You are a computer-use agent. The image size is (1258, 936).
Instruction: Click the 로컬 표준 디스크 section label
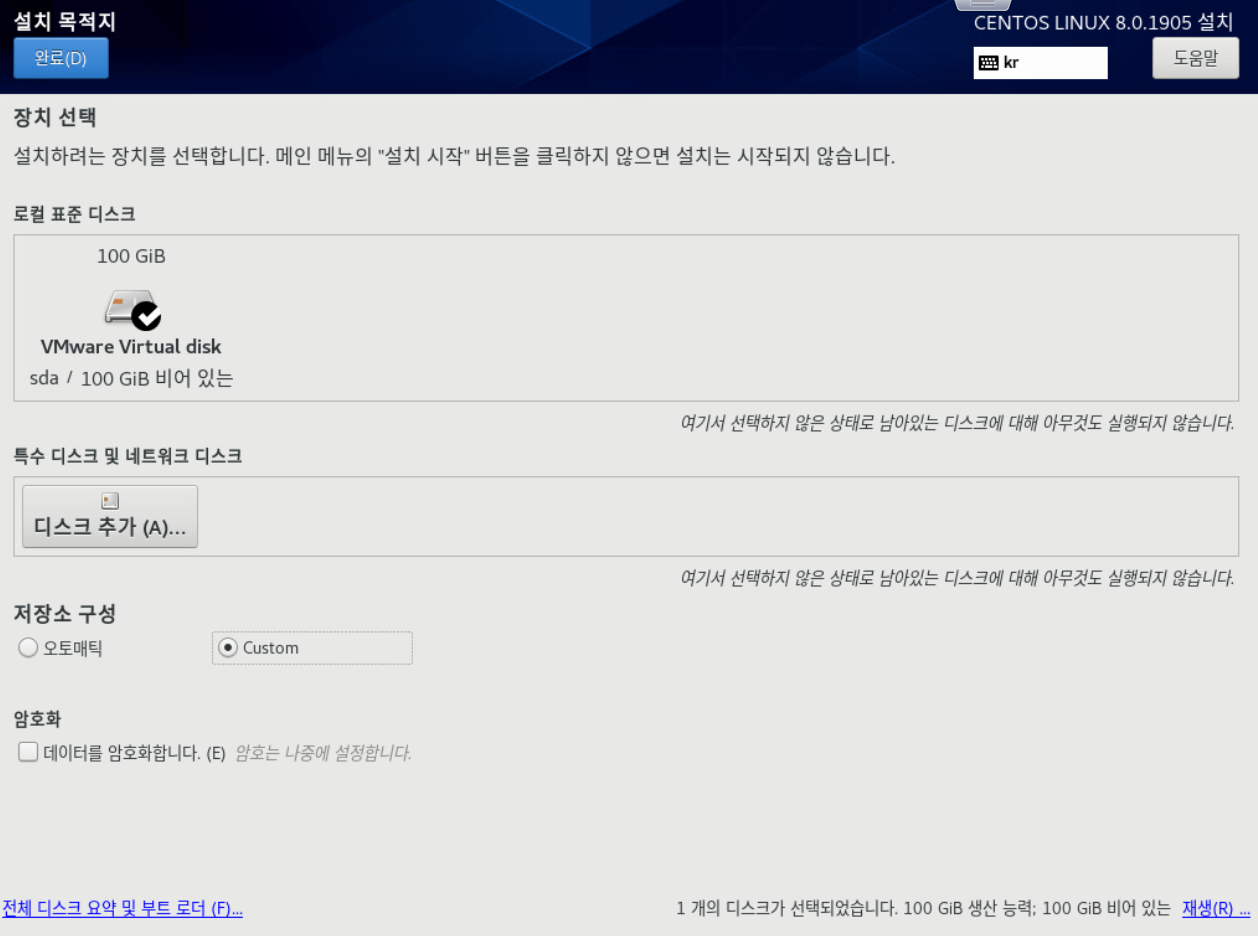tap(74, 214)
